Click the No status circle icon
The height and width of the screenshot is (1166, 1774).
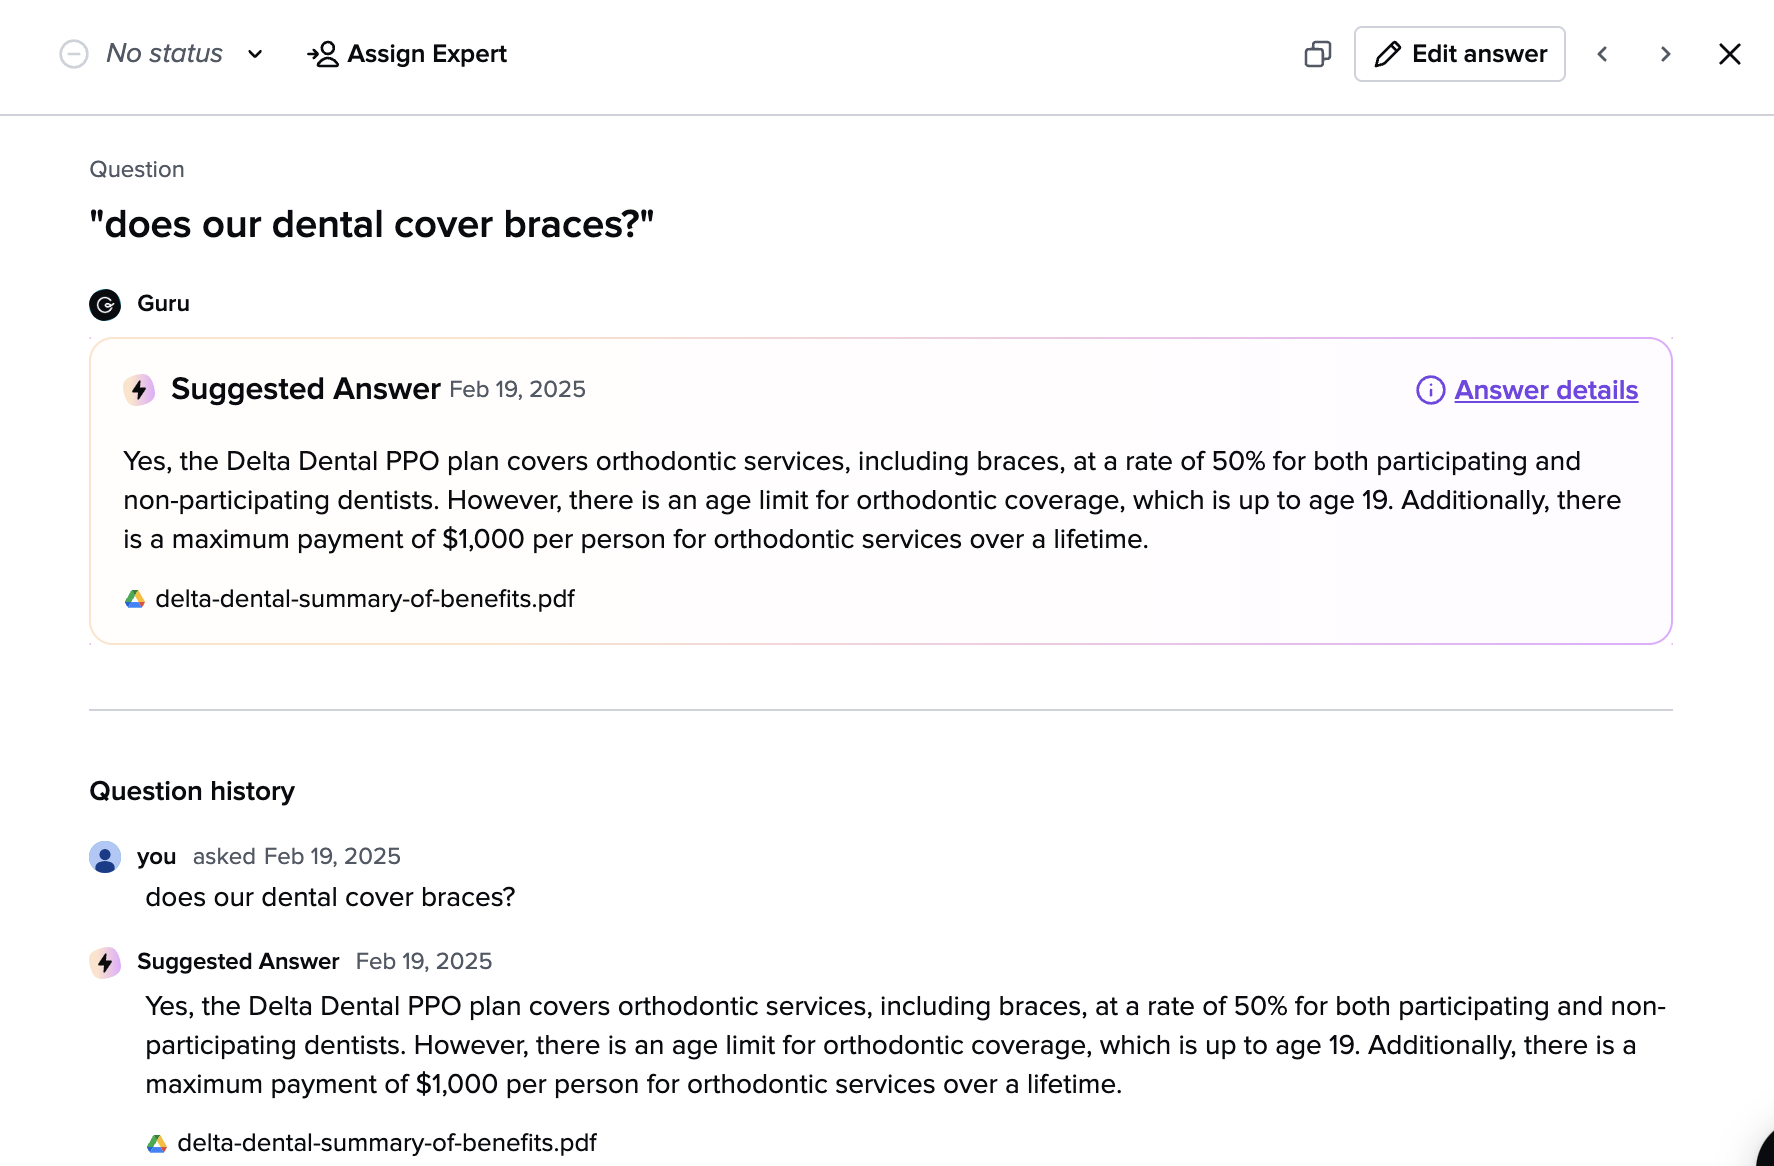(x=74, y=54)
